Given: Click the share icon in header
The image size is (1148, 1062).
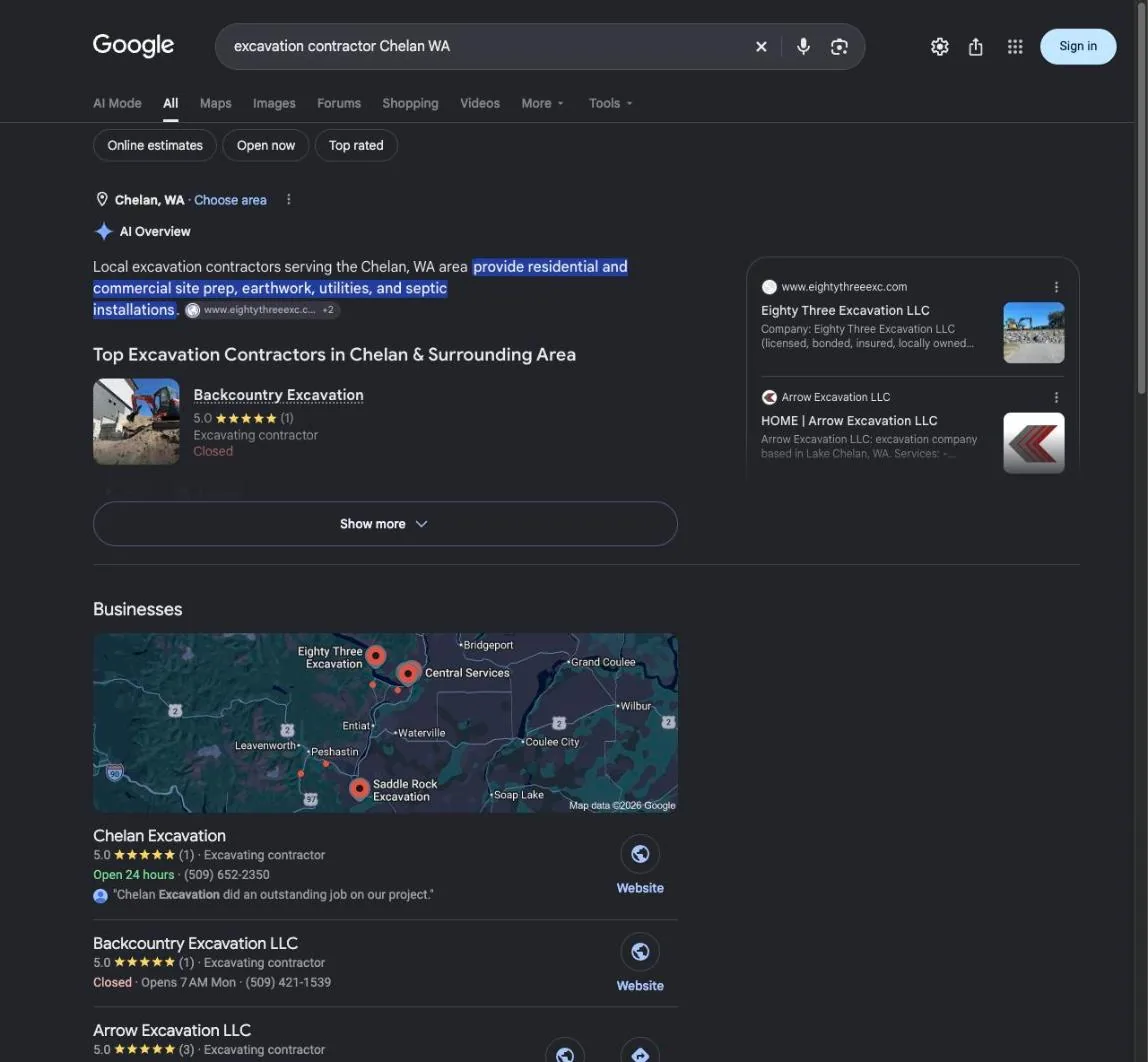Looking at the screenshot, I should click(x=975, y=47).
